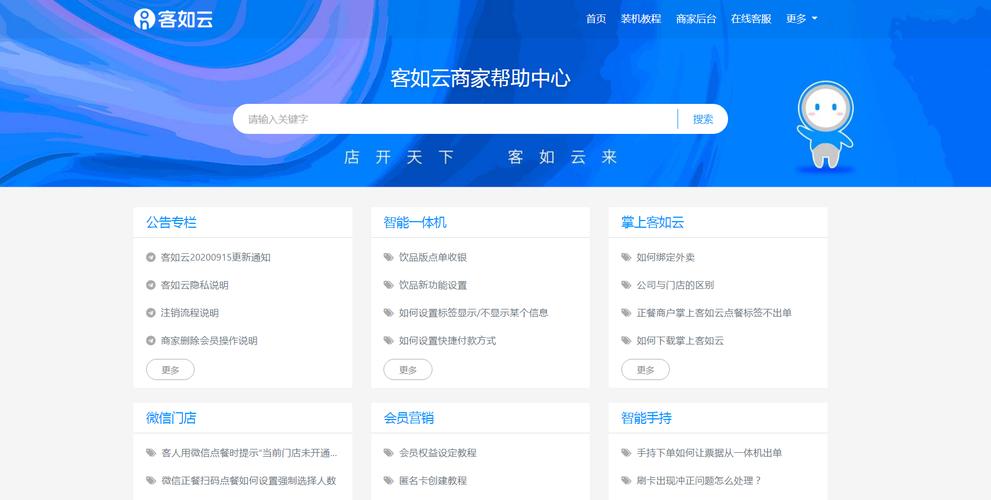The image size is (991, 500).
Task: Click 更多 button under 公告专栏
Action: pyautogui.click(x=170, y=370)
